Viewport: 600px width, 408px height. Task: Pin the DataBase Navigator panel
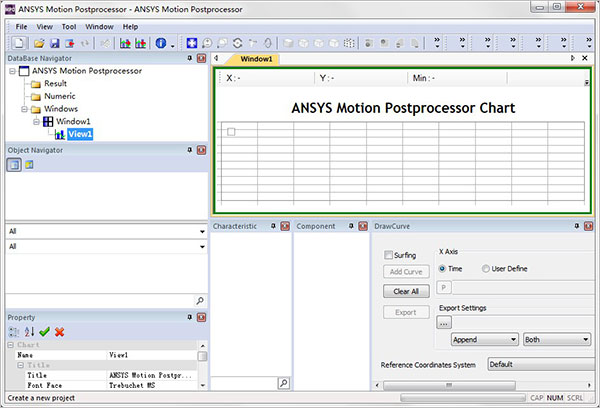point(189,58)
